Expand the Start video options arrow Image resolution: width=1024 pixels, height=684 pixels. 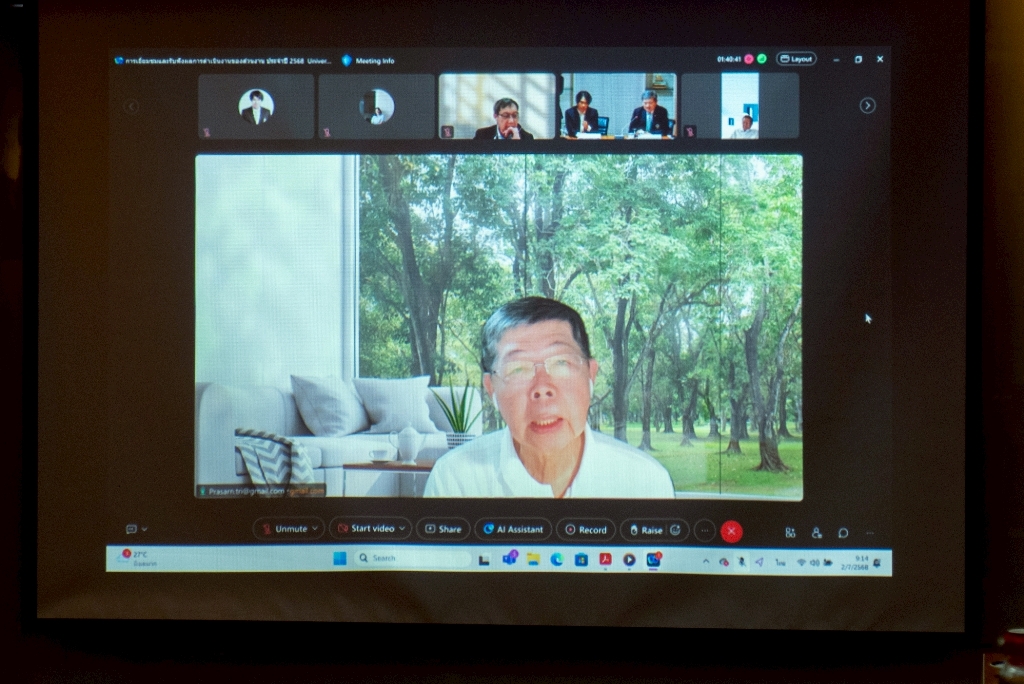(x=403, y=529)
